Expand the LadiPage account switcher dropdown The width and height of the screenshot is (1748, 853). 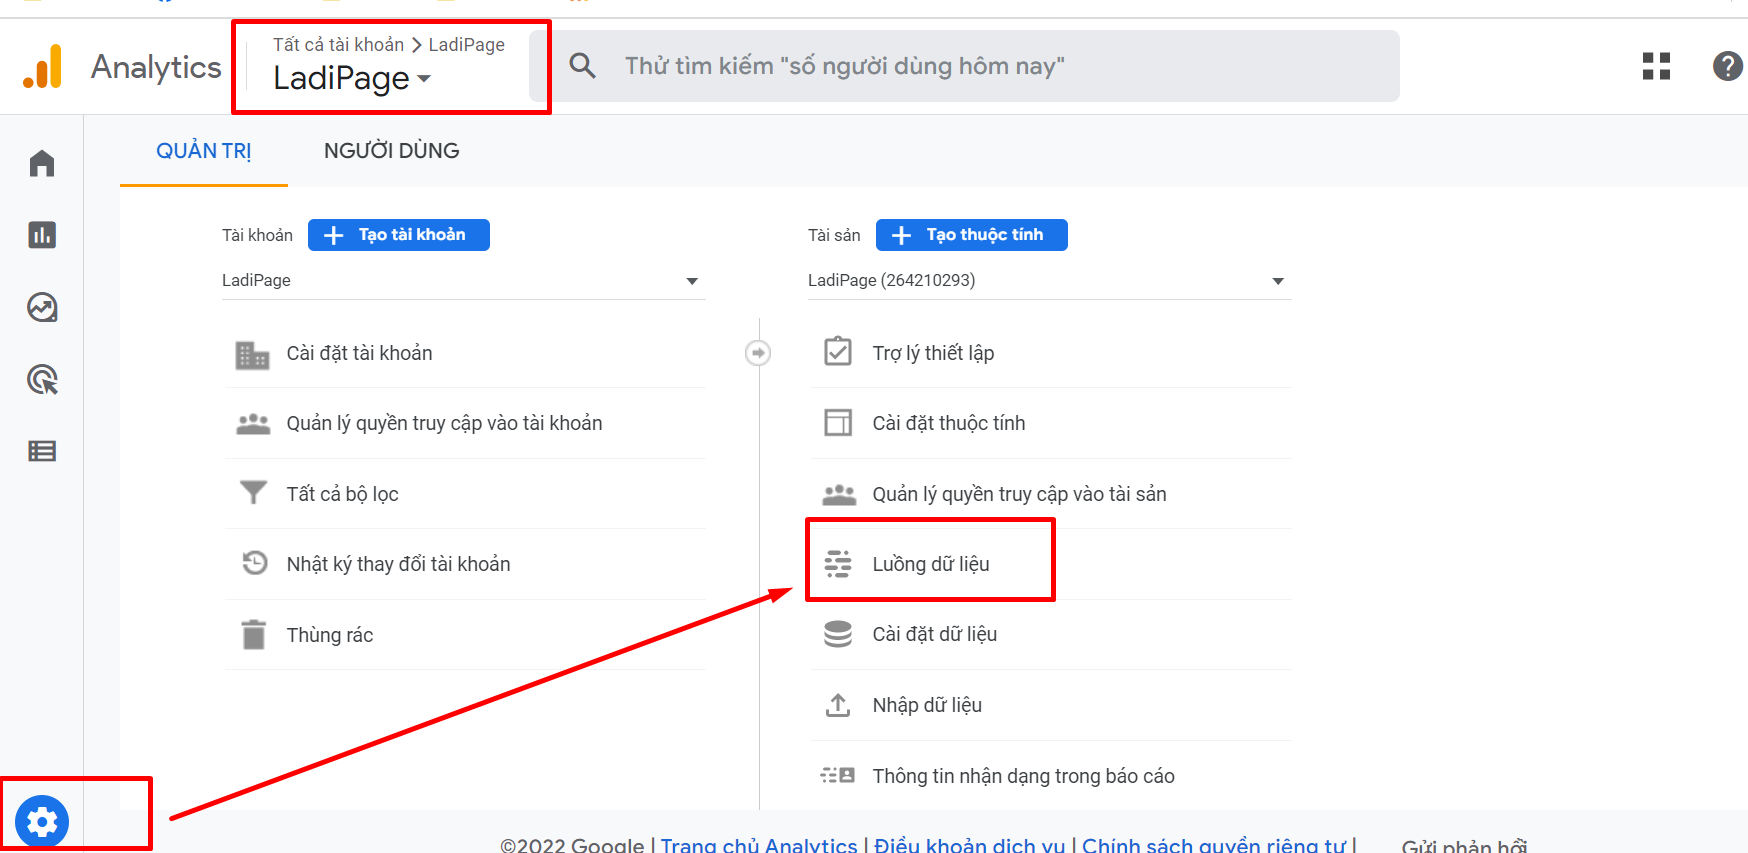point(352,78)
